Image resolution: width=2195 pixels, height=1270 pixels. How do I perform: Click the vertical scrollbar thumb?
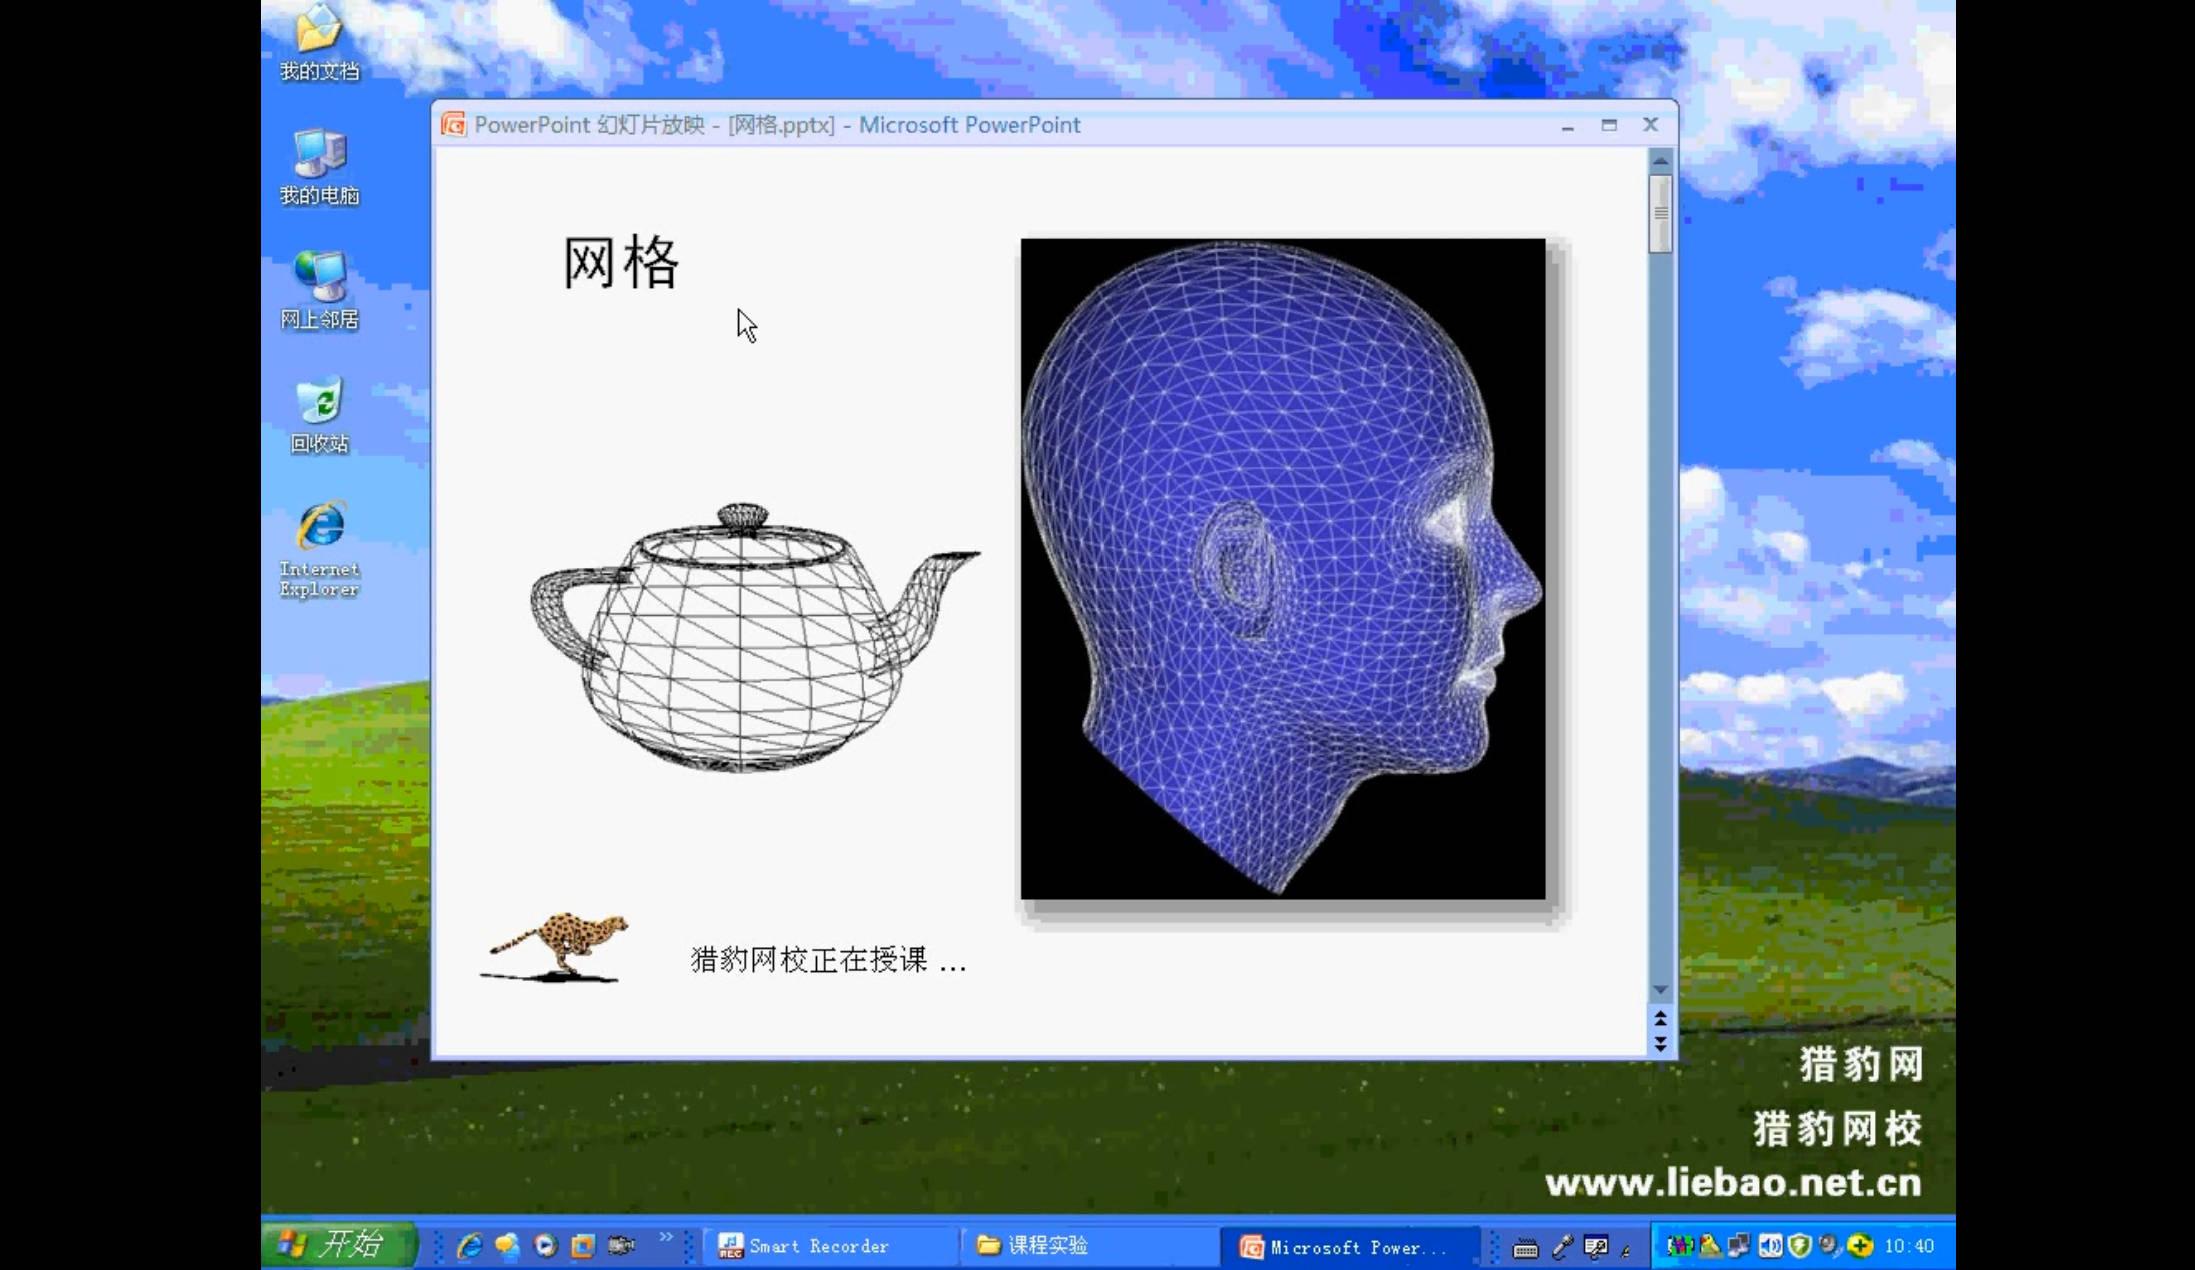point(1660,213)
